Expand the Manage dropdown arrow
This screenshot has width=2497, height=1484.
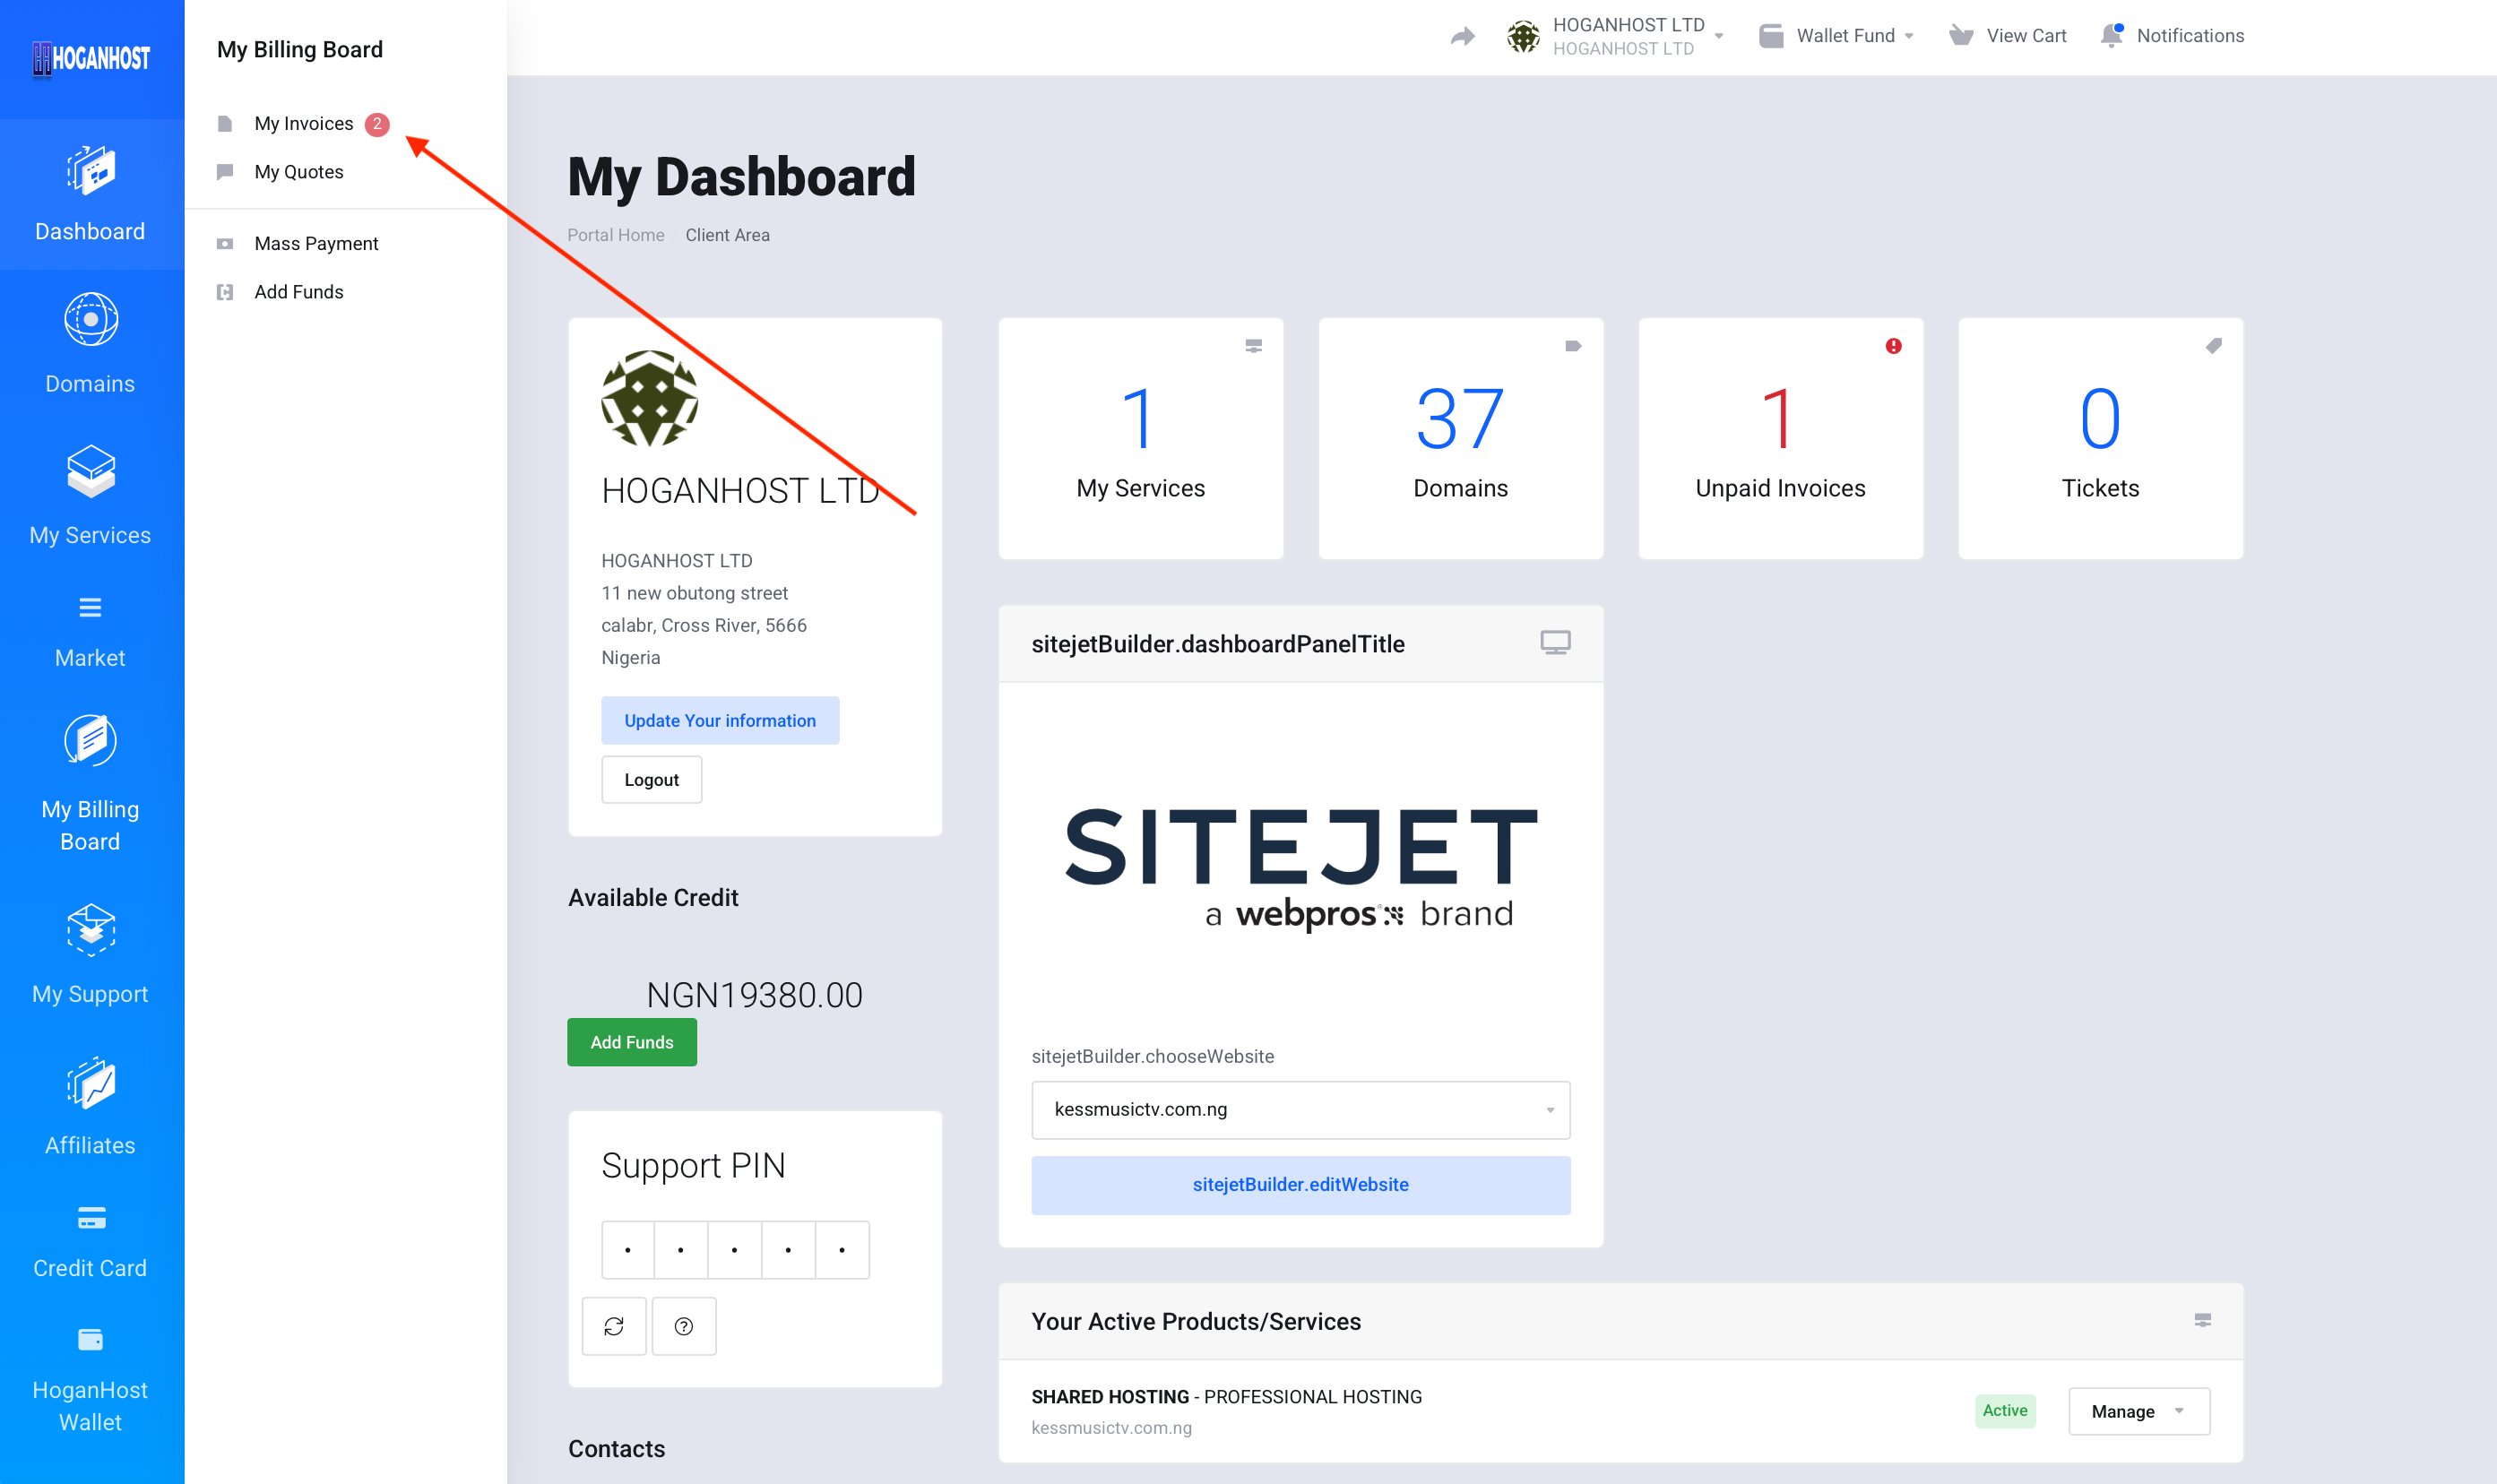click(2180, 1411)
